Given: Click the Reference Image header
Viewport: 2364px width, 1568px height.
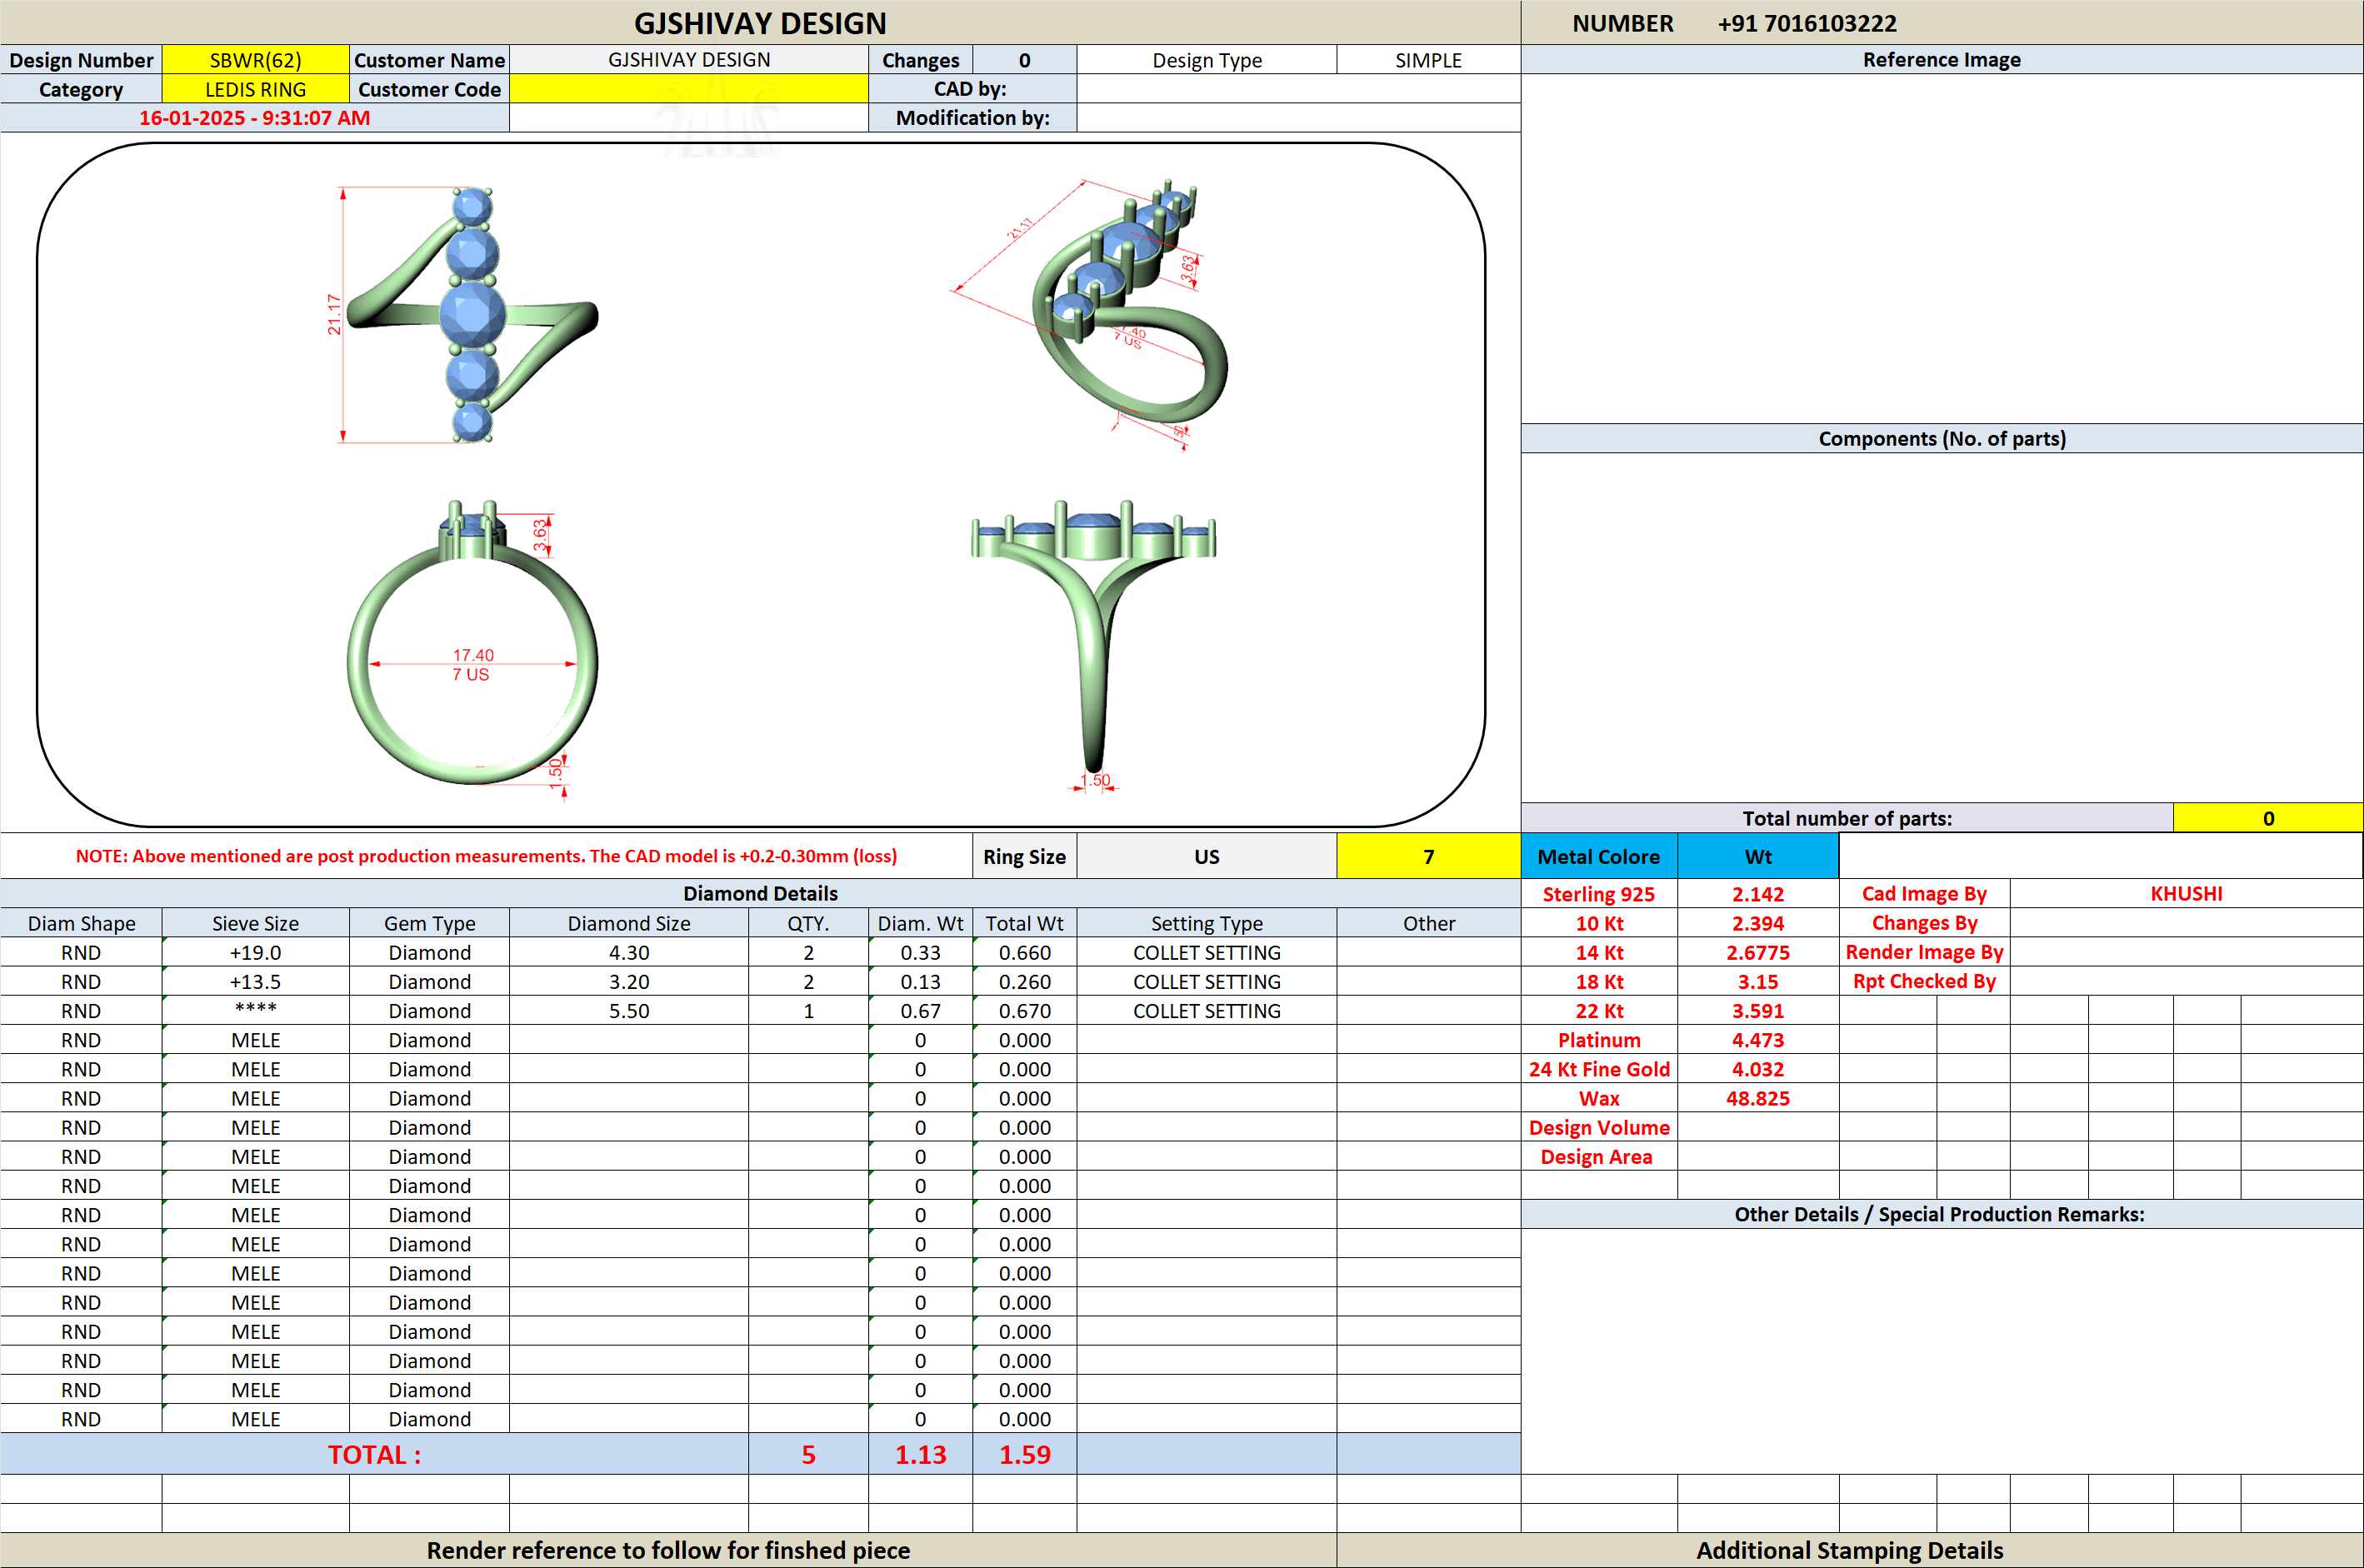Looking at the screenshot, I should pos(1941,60).
